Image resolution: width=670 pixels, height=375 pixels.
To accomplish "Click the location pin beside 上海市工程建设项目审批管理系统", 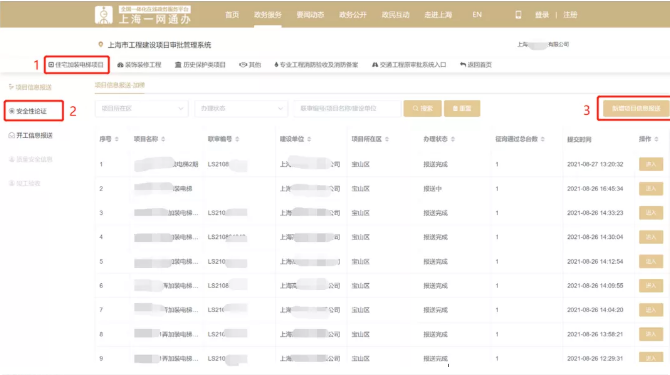I will click(x=100, y=44).
